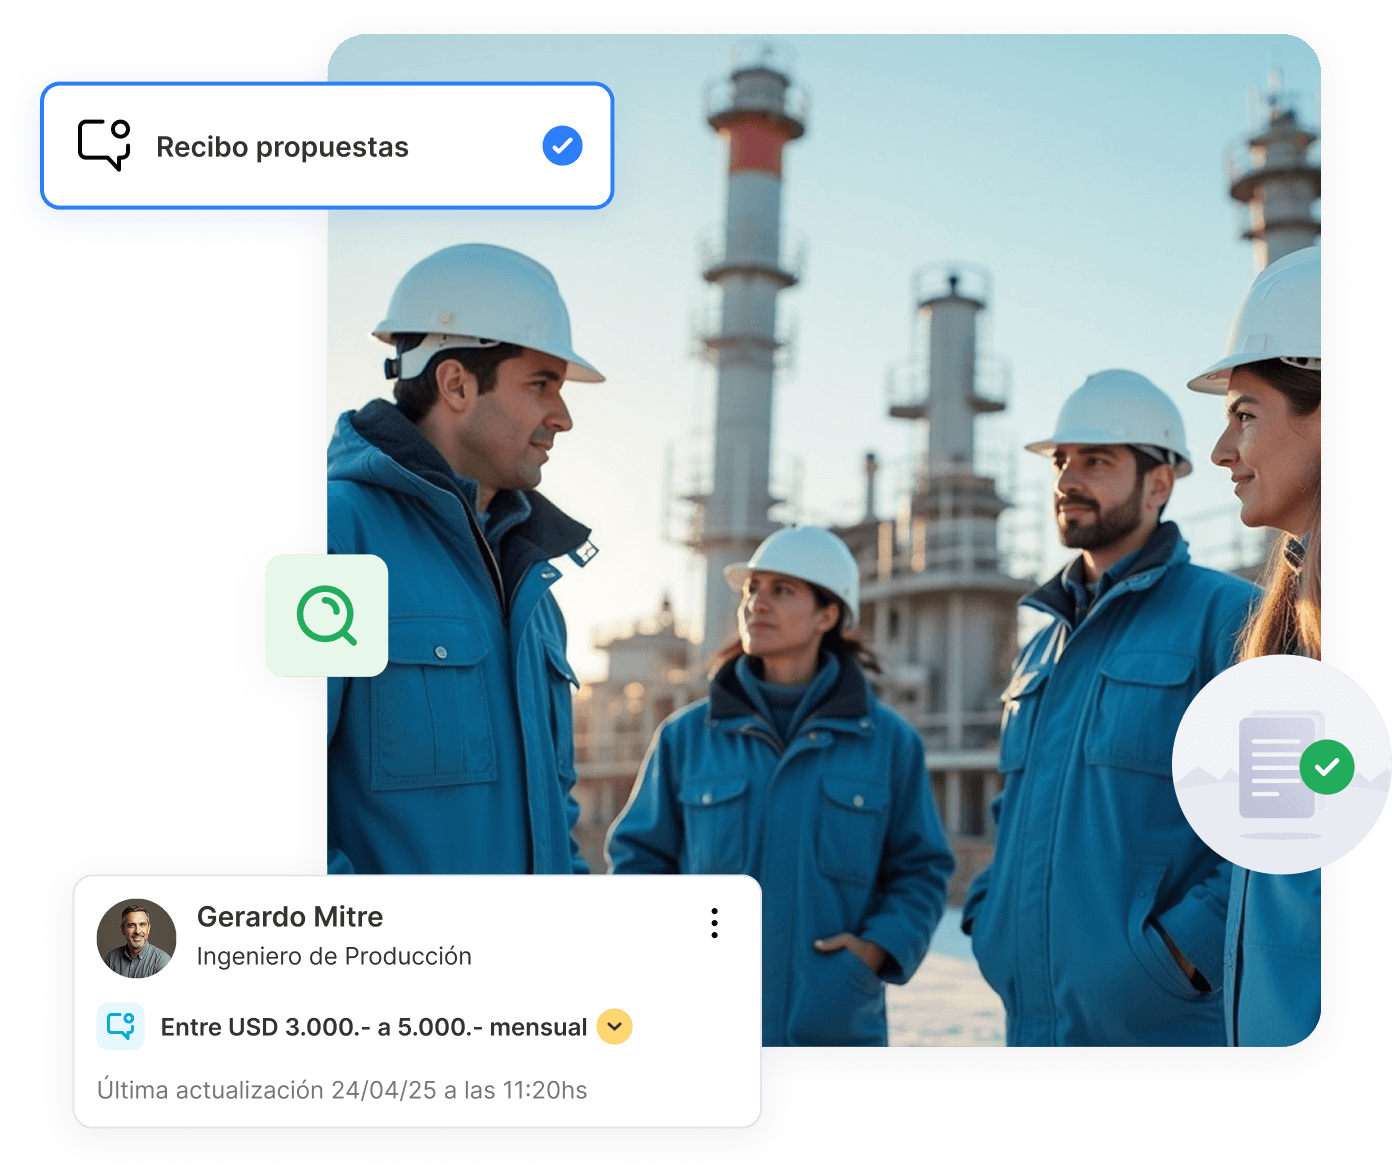
Task: Click the green checkmark on the document badge
Action: point(1327,767)
